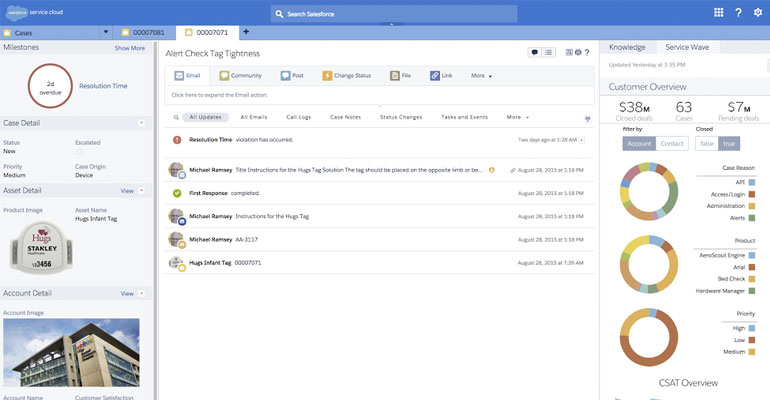
Task: Click the 2d overdue milestone circle
Action: (50, 86)
